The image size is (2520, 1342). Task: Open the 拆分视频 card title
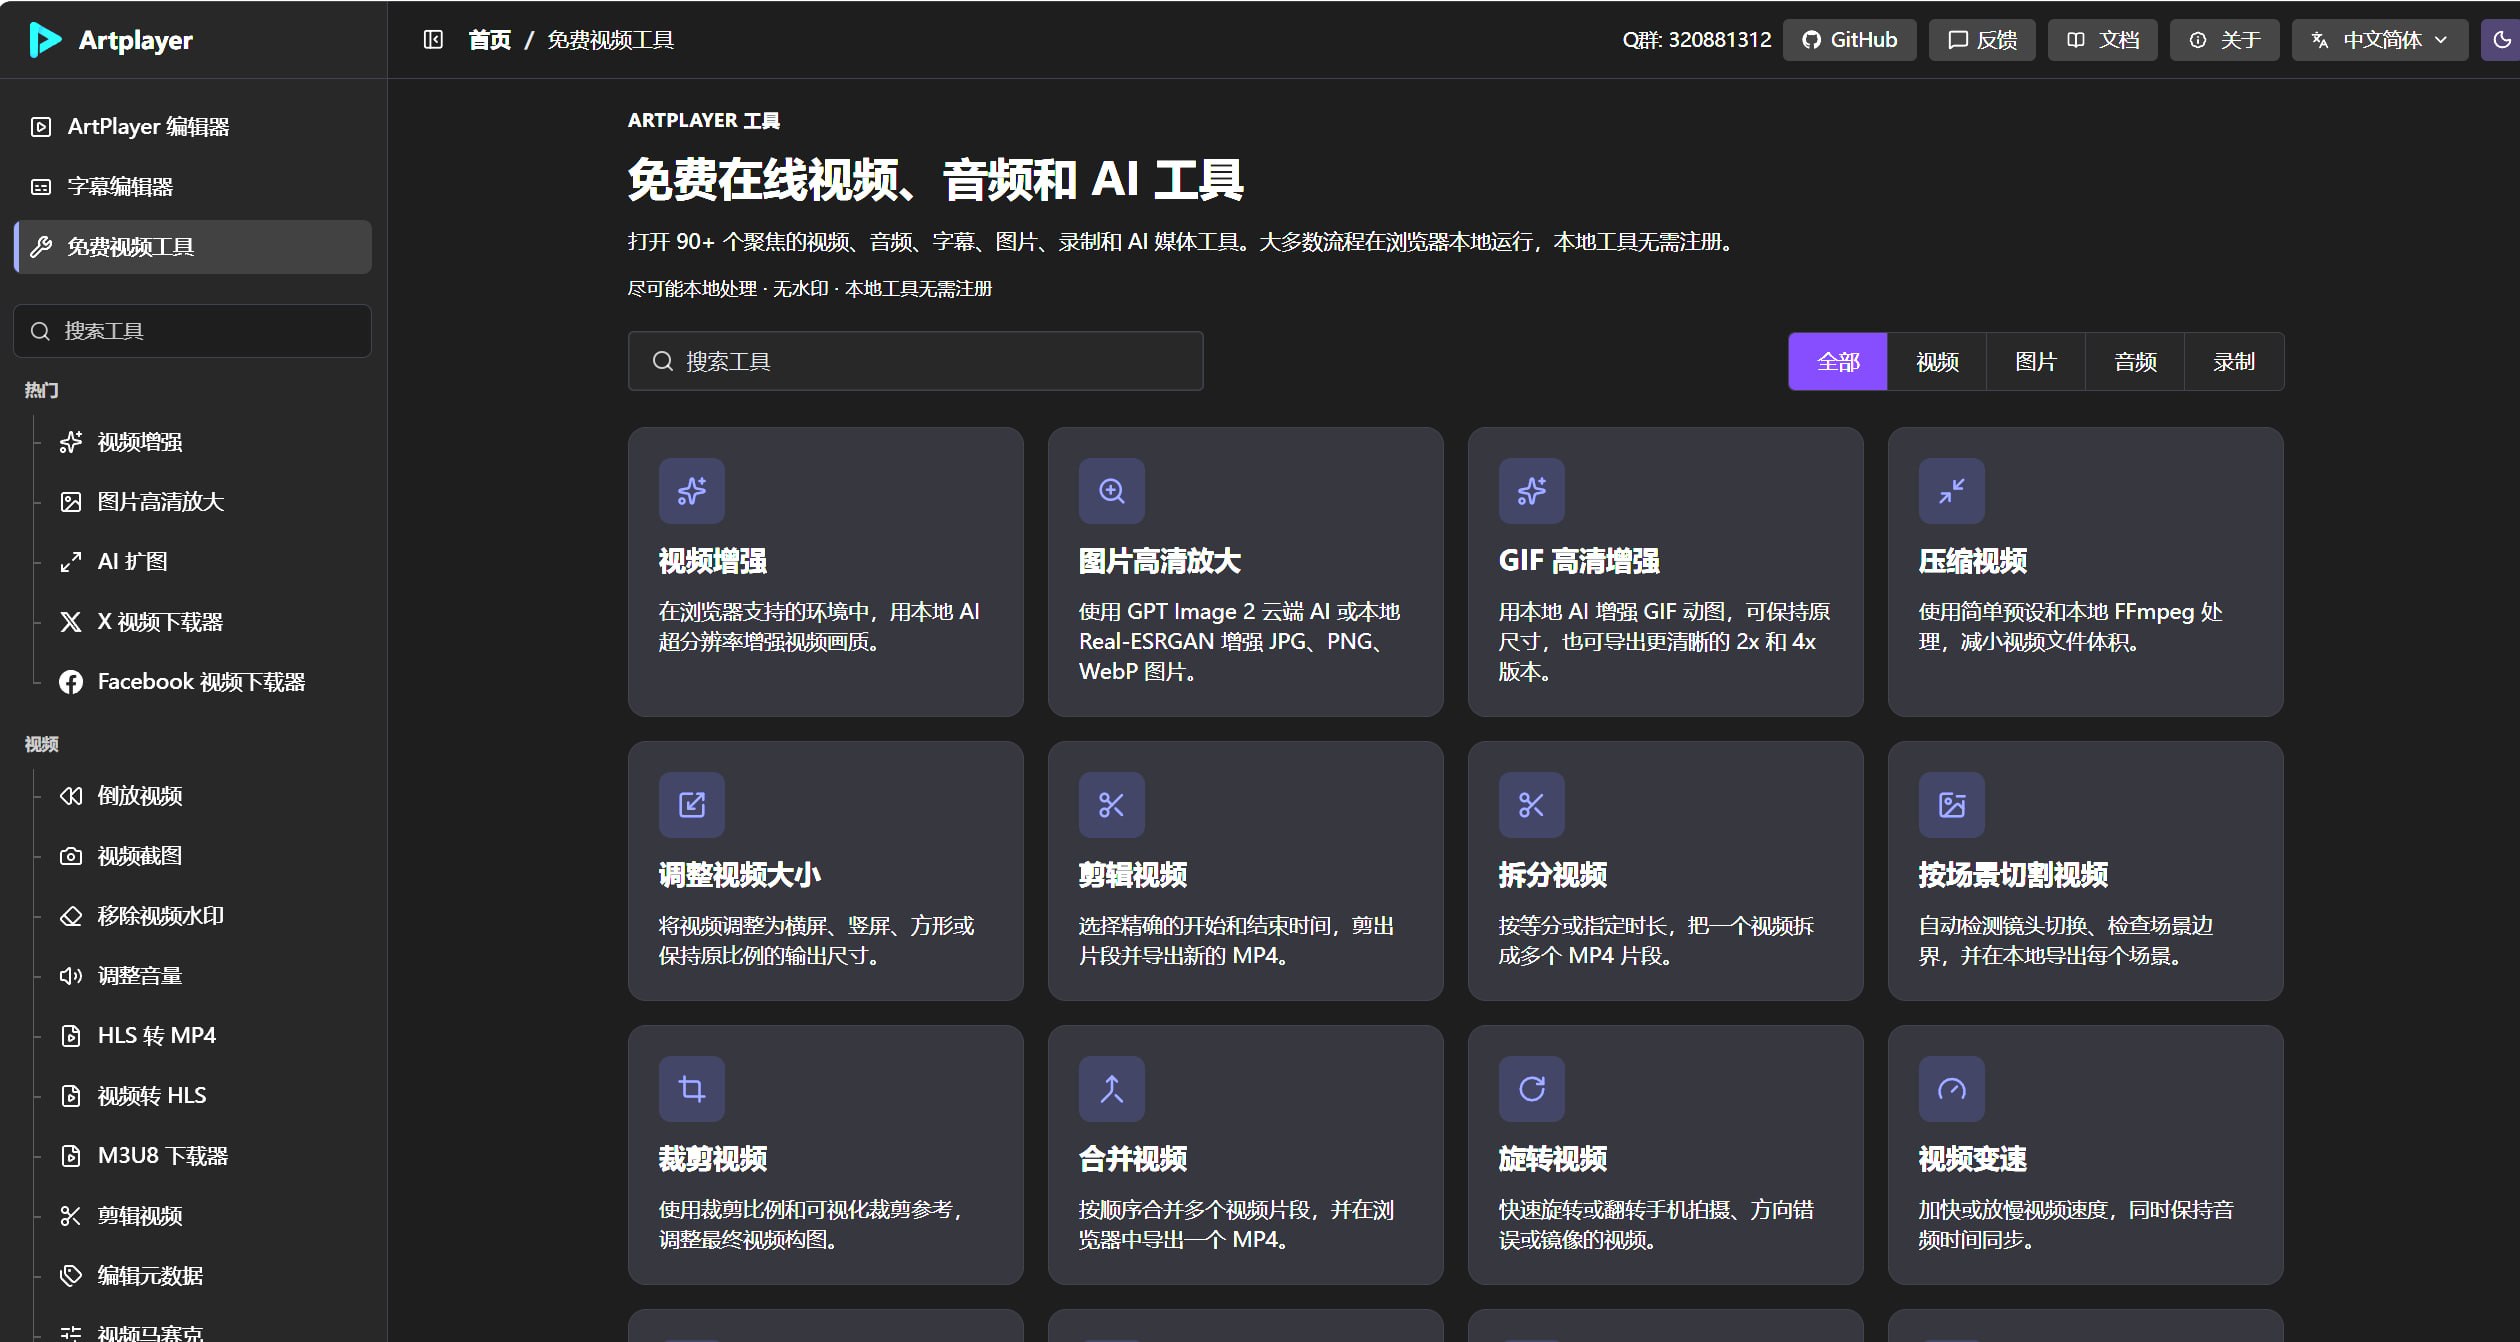click(x=1553, y=875)
